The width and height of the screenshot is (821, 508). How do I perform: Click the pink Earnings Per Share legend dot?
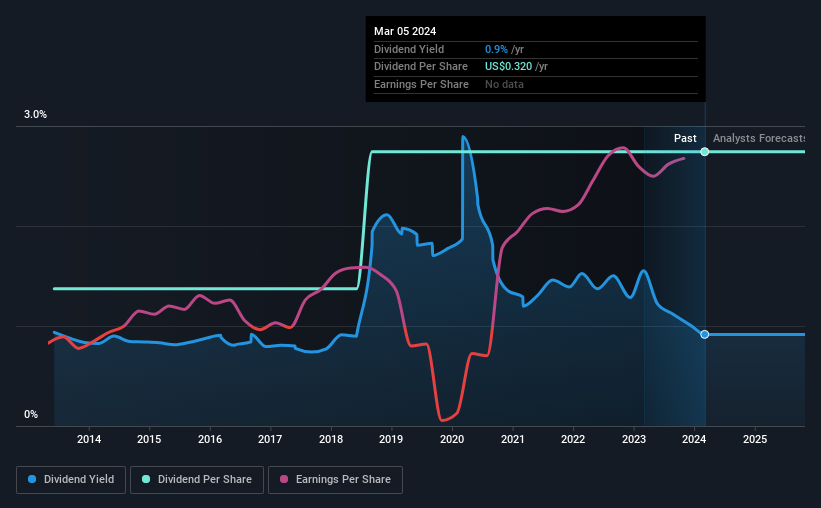pos(284,479)
